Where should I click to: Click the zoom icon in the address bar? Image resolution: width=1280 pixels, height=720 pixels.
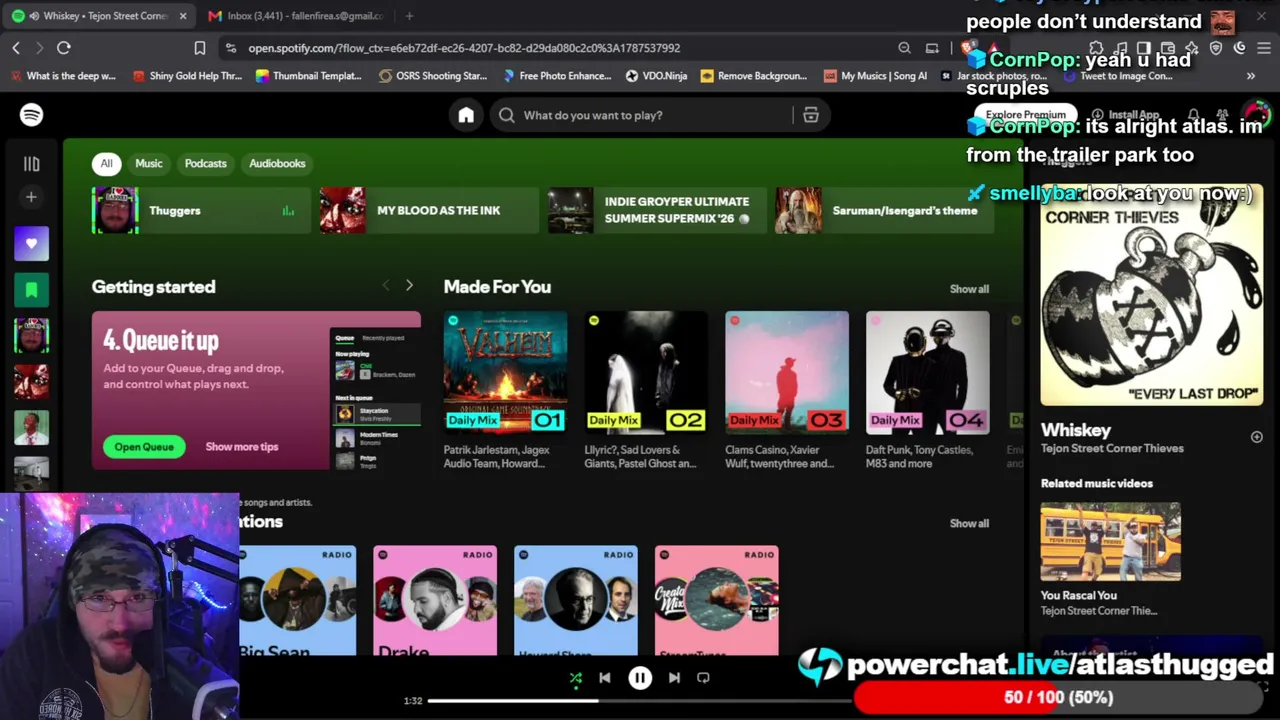coord(904,48)
